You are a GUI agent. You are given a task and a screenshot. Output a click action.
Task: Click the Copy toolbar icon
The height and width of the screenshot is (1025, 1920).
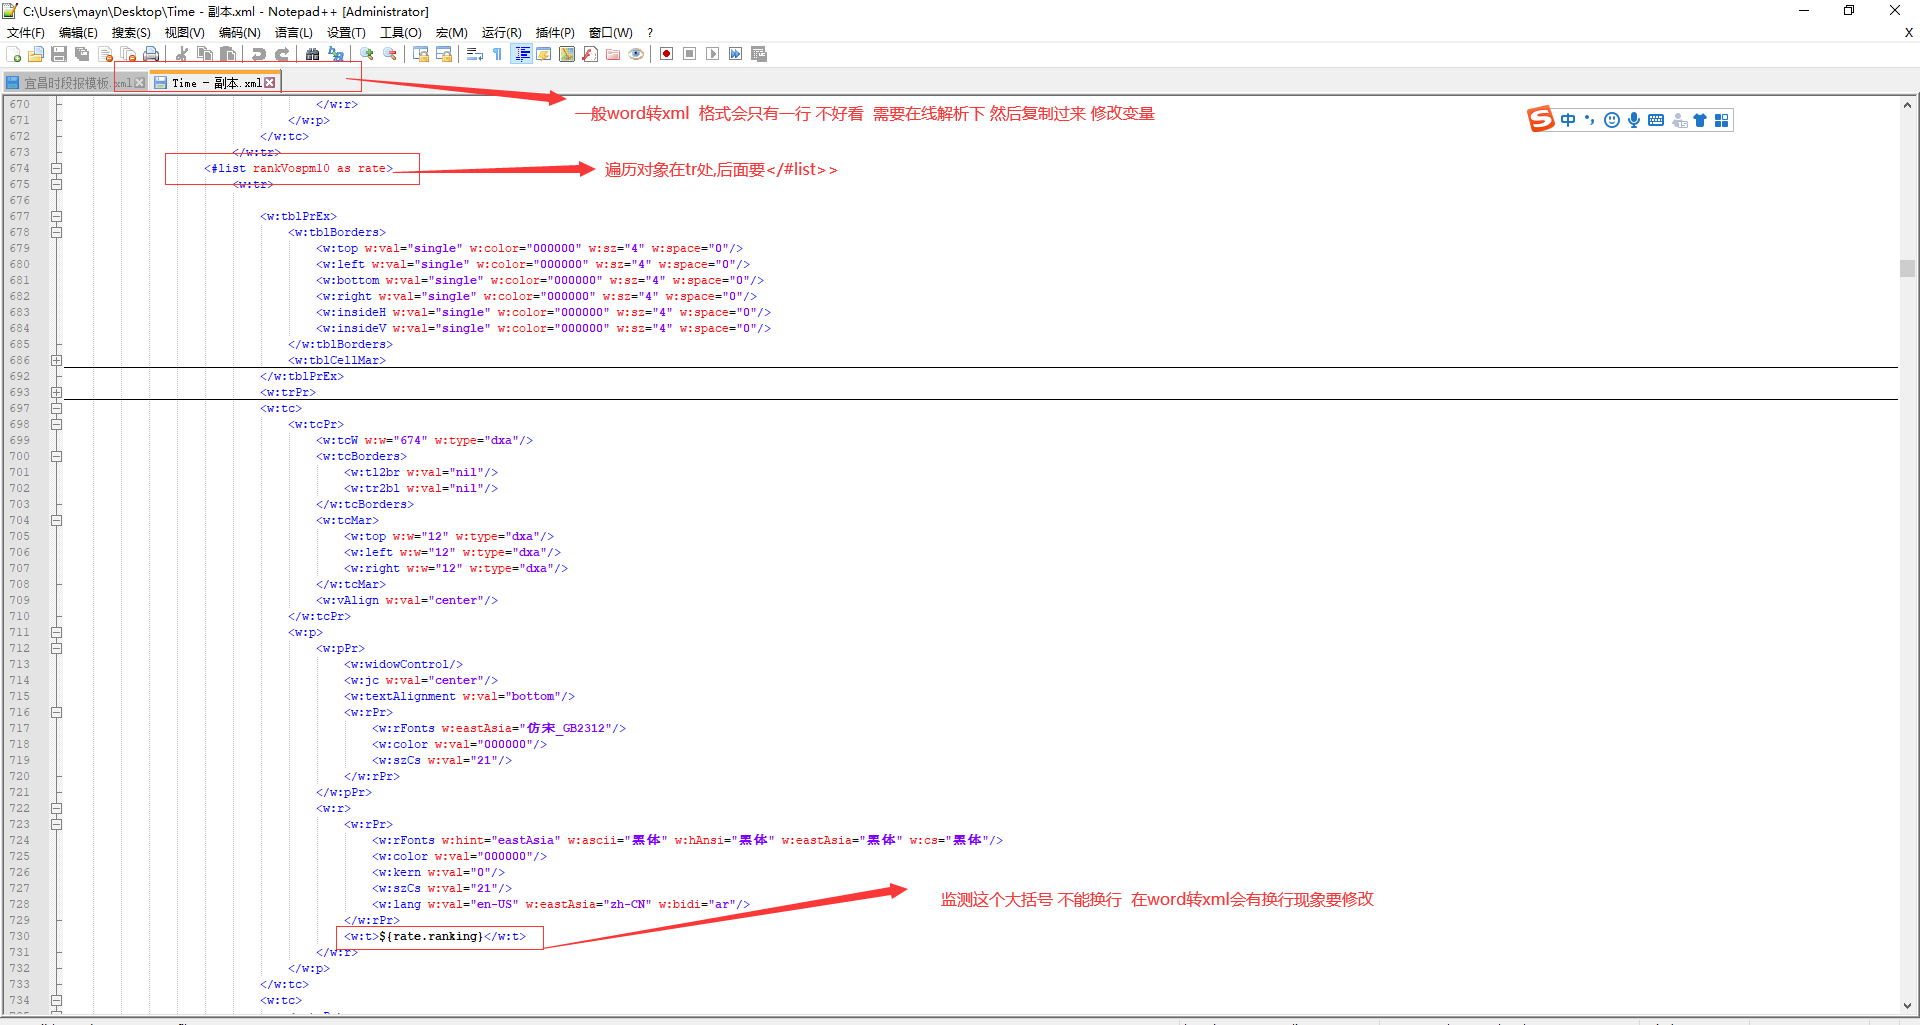point(205,54)
